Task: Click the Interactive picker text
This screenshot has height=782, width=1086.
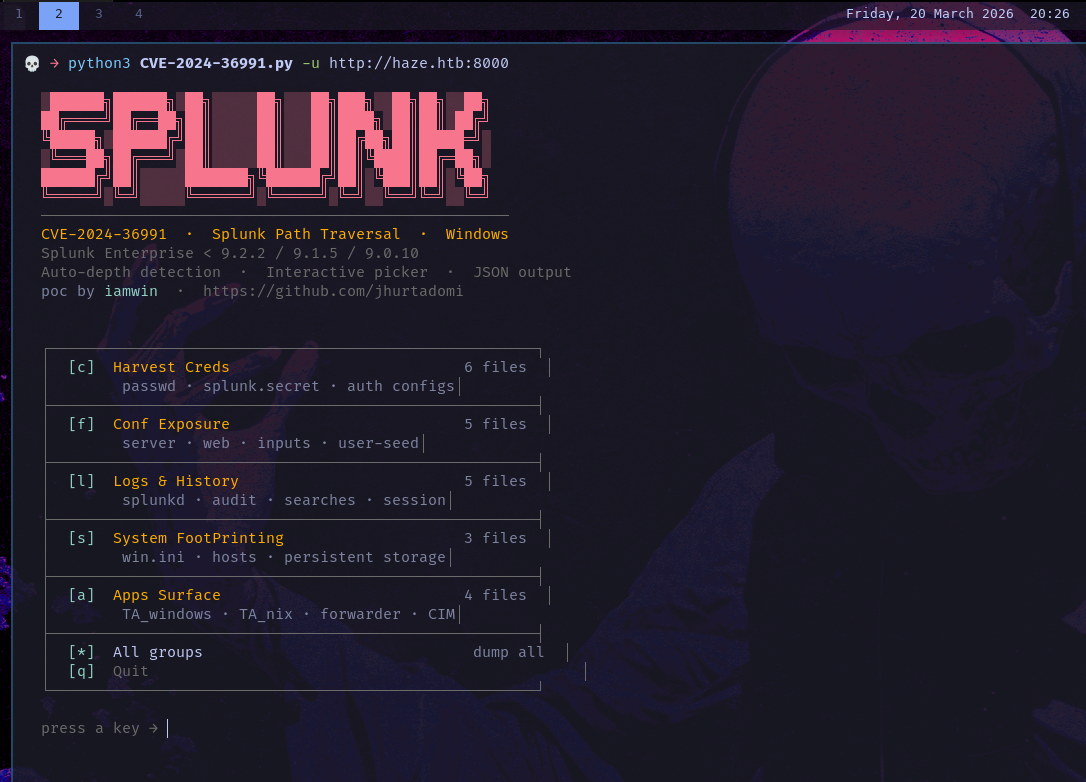Action: click(346, 272)
